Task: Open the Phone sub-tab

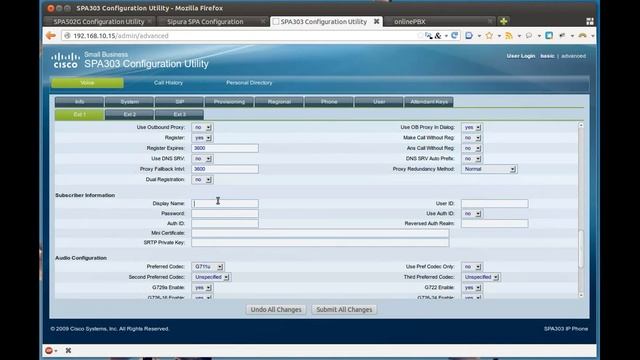Action: click(x=329, y=102)
